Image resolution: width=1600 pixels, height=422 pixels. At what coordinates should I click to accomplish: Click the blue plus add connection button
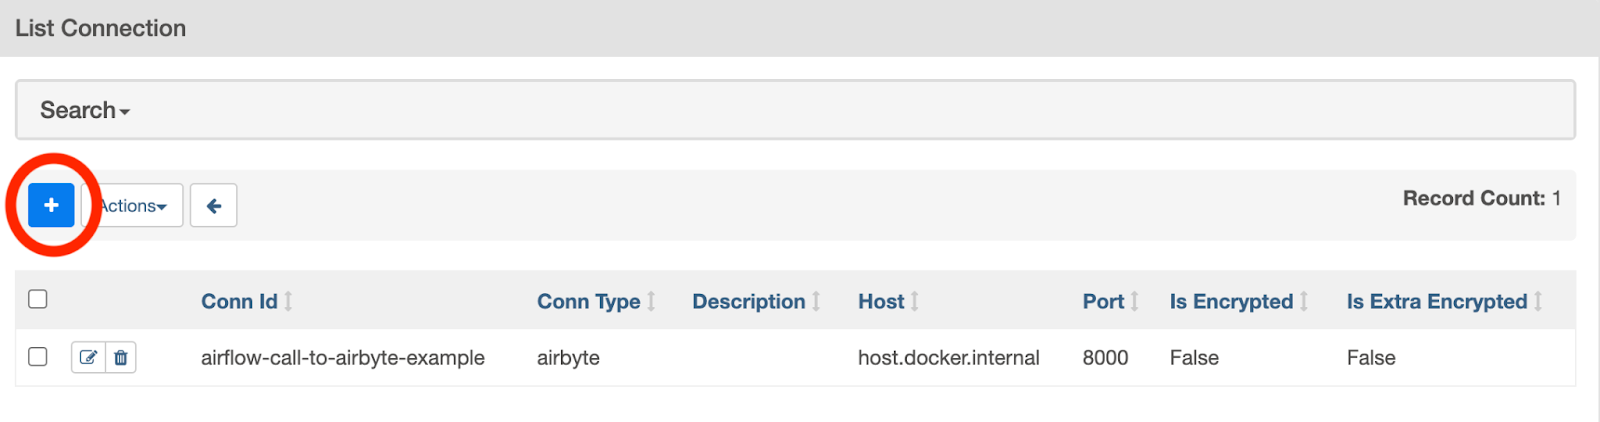(x=51, y=205)
